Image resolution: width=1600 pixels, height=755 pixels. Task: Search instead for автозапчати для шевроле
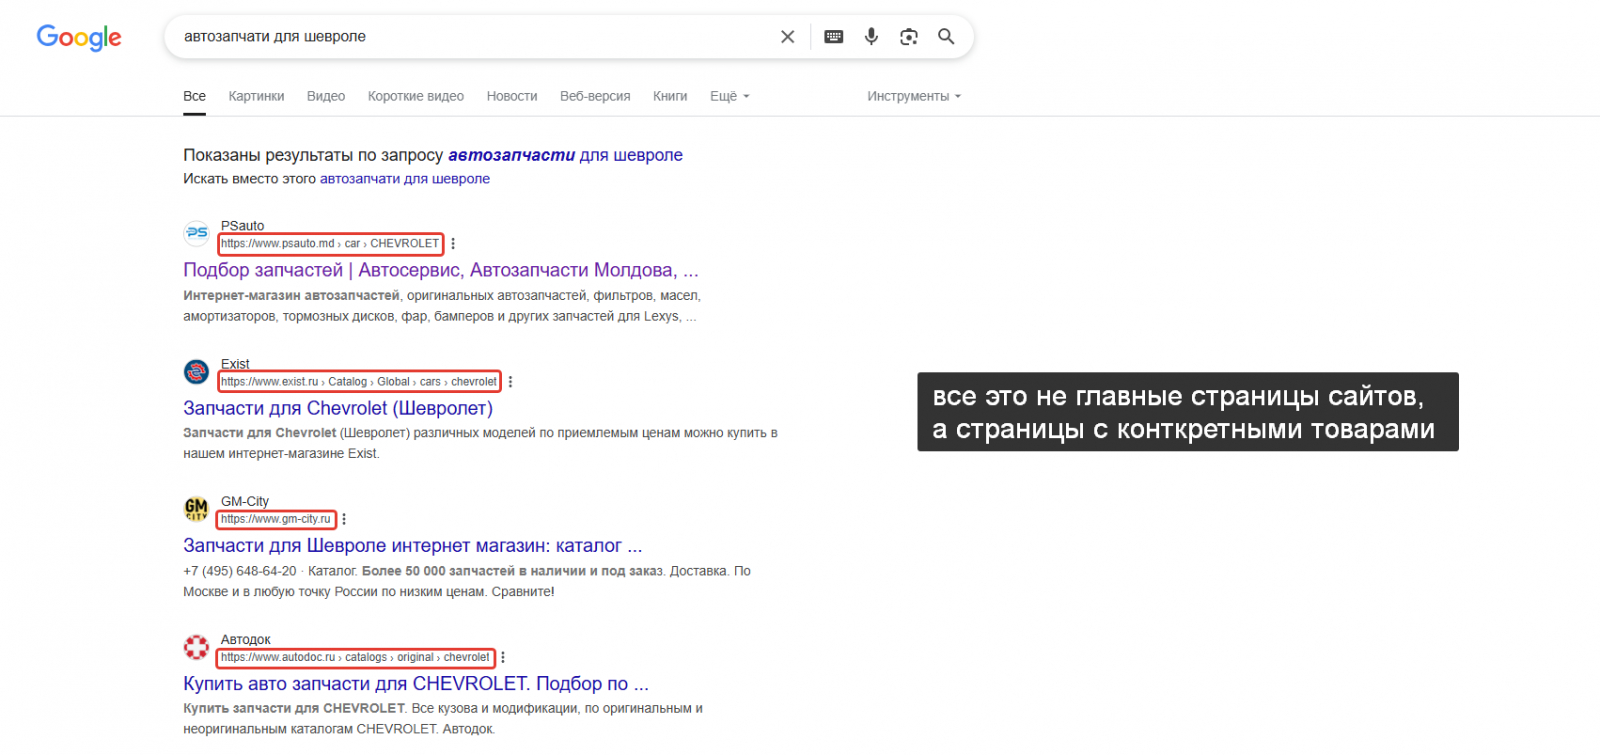(405, 179)
